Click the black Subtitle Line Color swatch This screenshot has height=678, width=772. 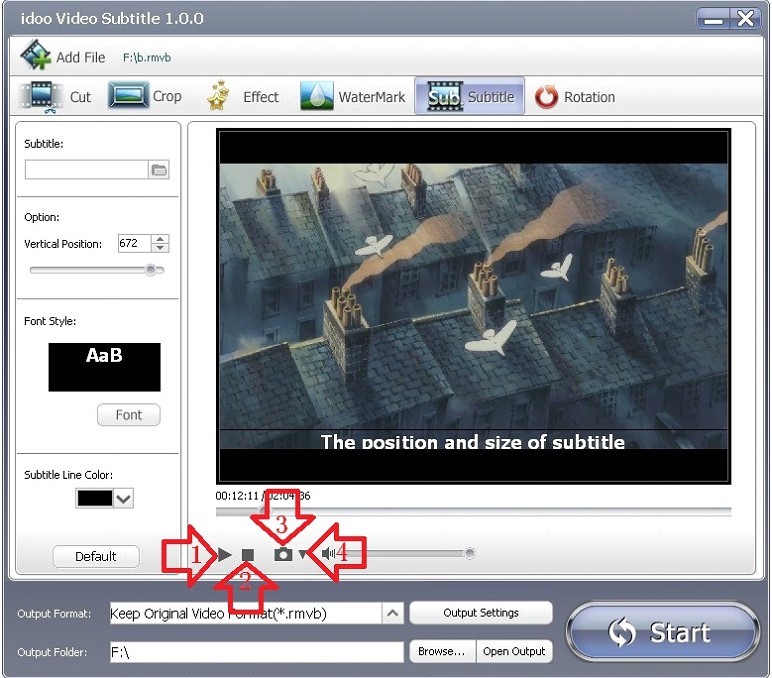pos(95,498)
